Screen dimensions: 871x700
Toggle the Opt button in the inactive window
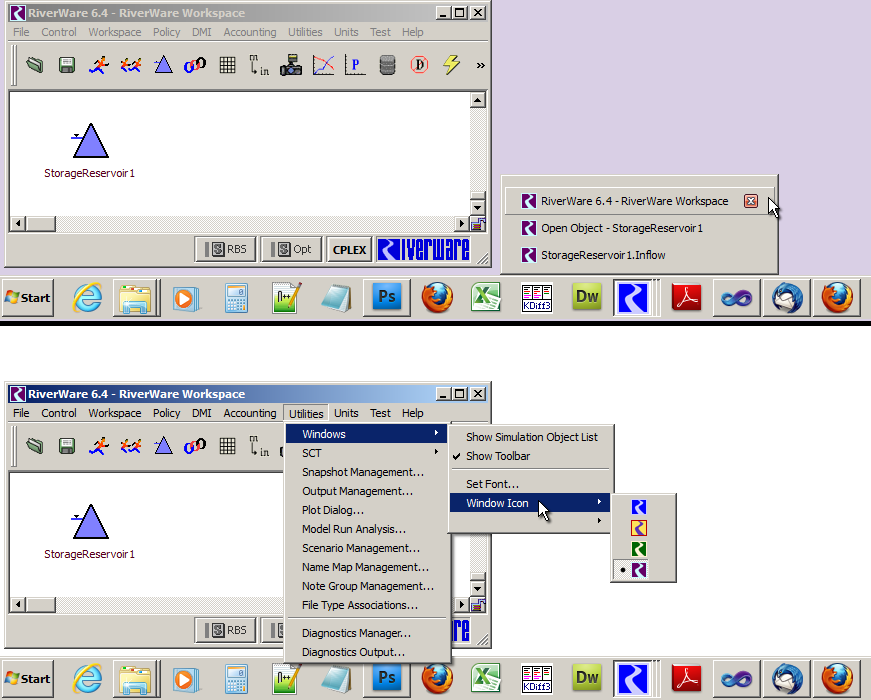(292, 249)
